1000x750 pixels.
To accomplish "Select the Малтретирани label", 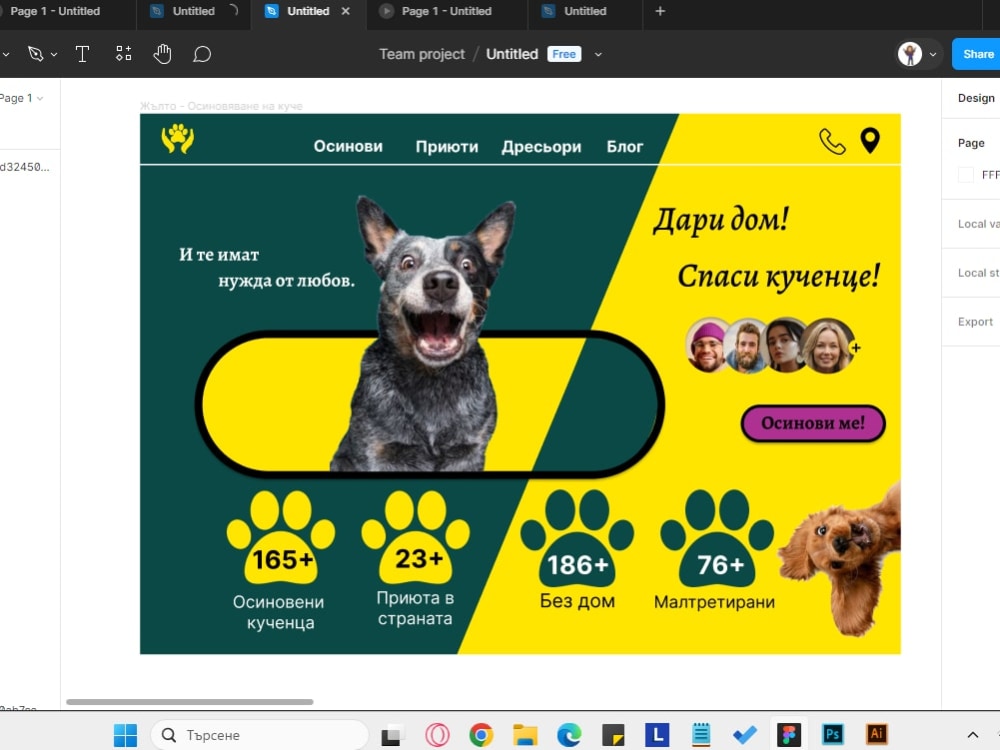I will click(714, 602).
